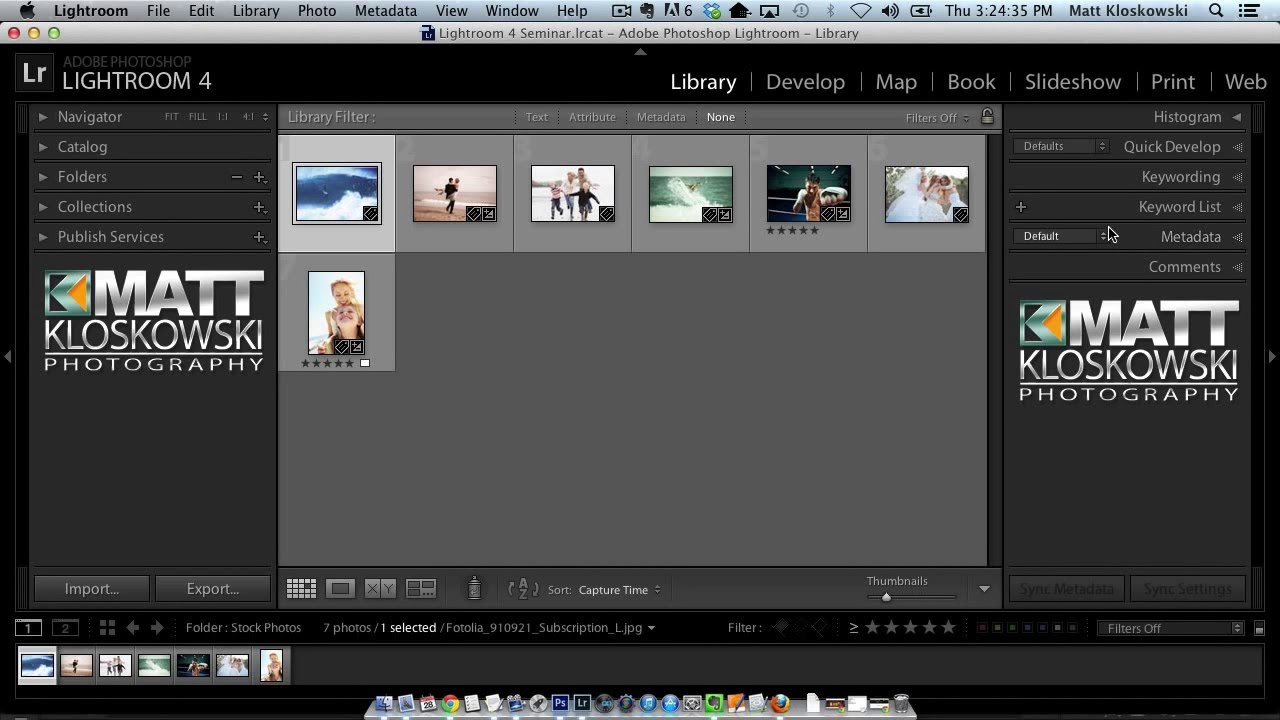Open the Filters Off dropdown in filmstrip bar

(1170, 628)
